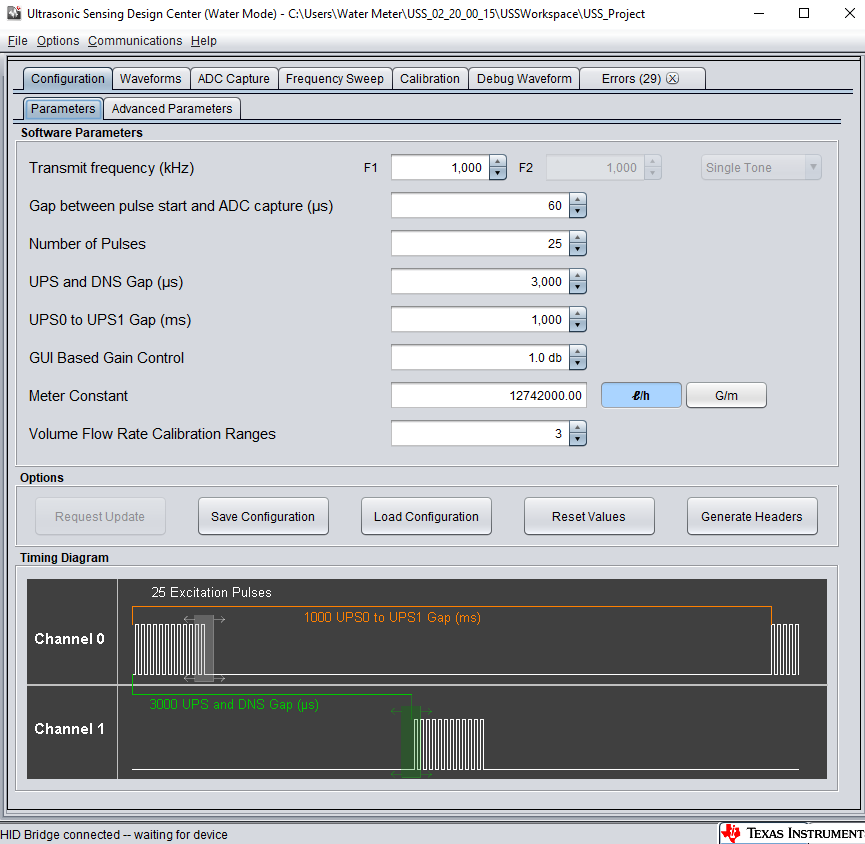Open the Single Tone dropdown
Image resolution: width=865 pixels, height=844 pixels.
(x=761, y=168)
